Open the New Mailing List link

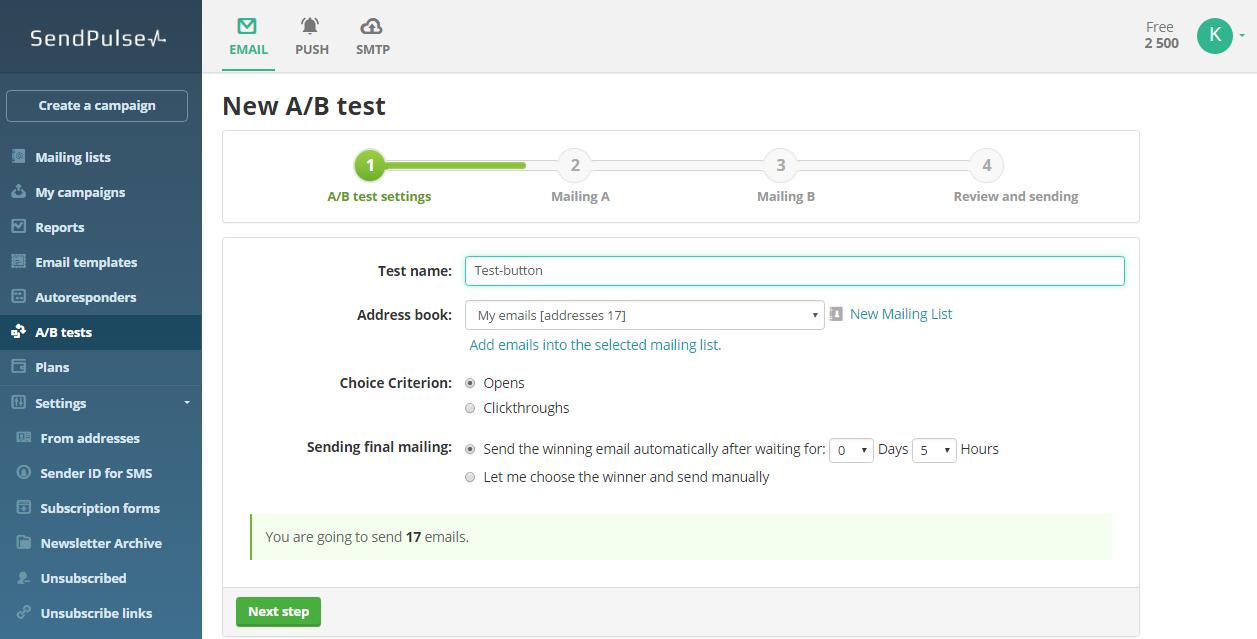tap(900, 314)
